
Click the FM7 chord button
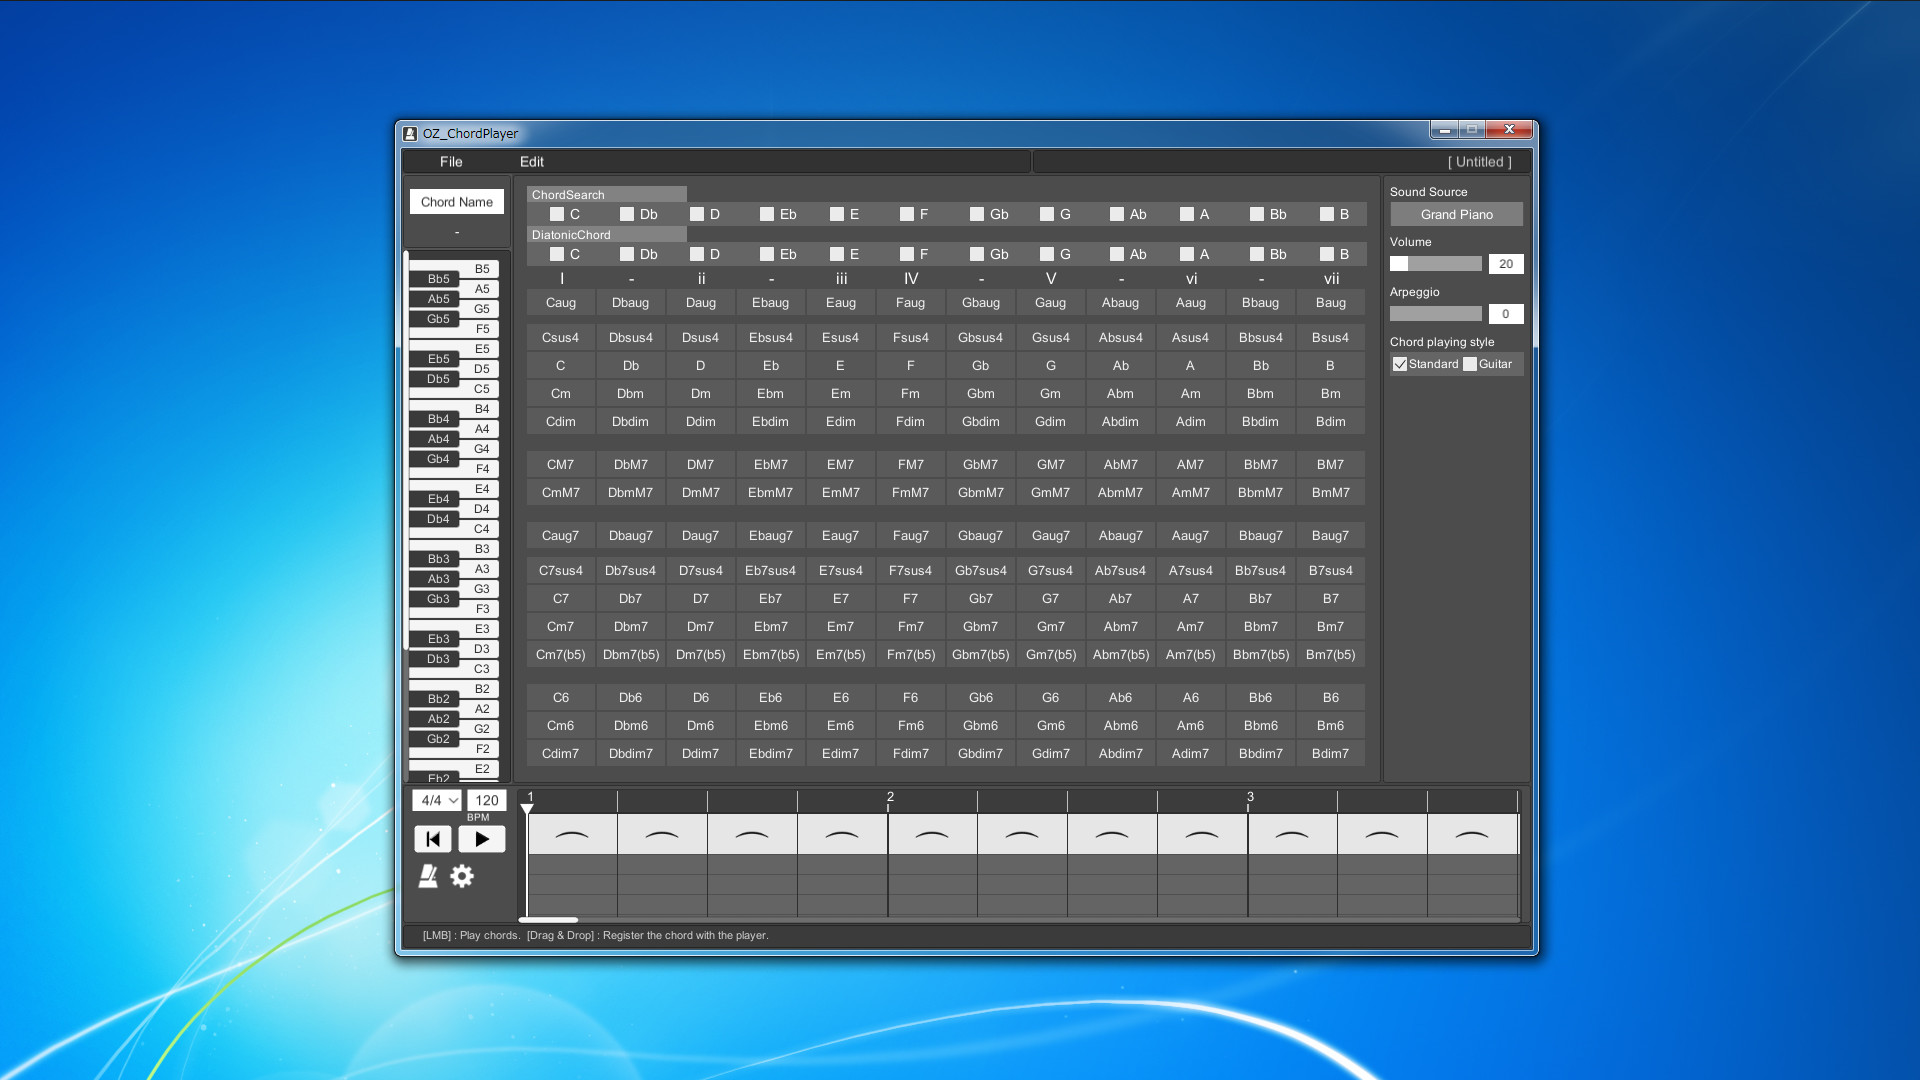pyautogui.click(x=910, y=464)
